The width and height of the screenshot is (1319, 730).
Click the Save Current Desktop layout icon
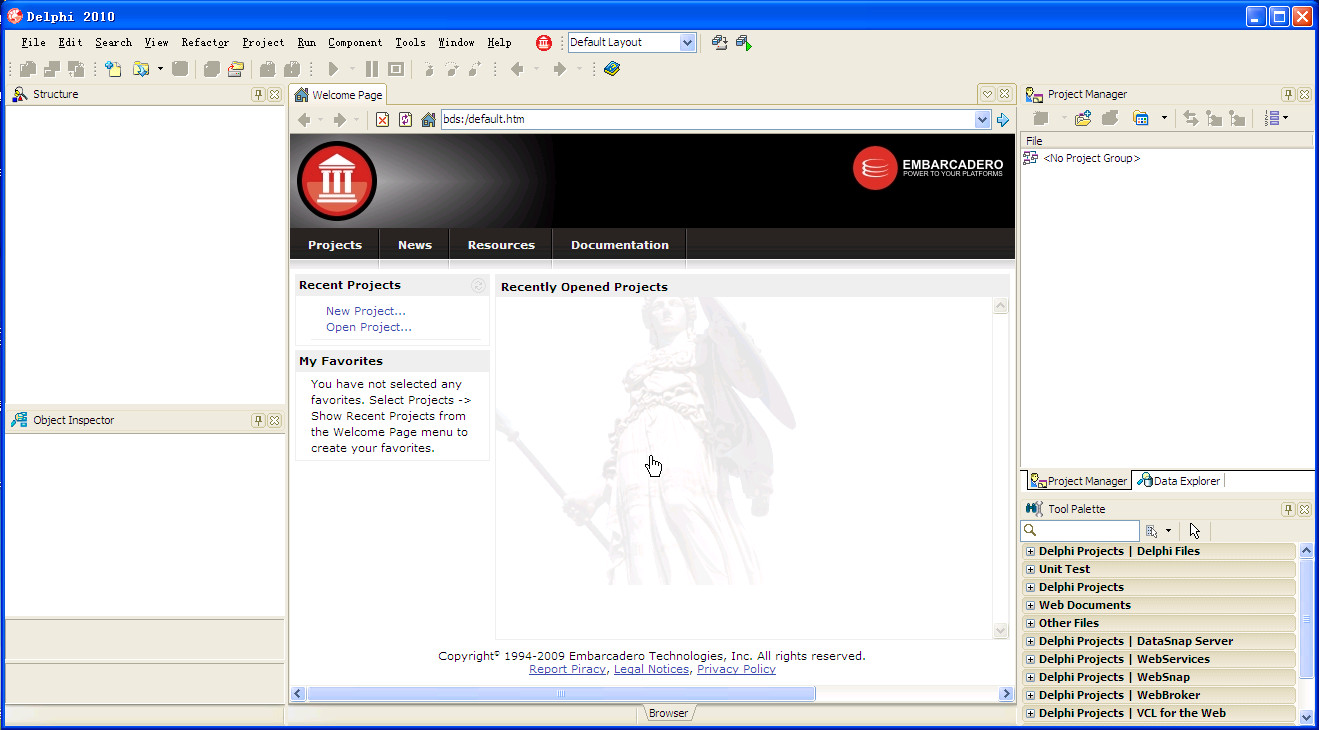[x=719, y=42]
